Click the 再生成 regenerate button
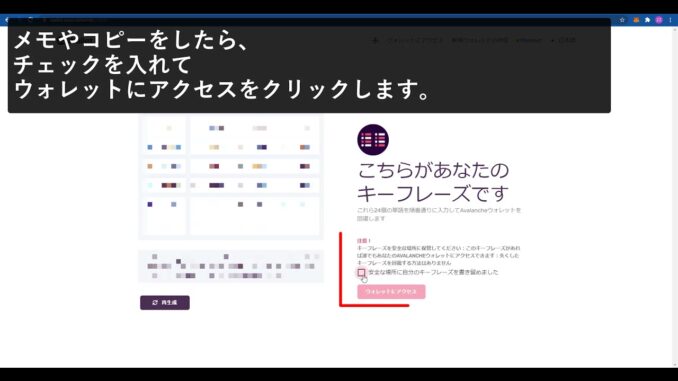This screenshot has width=678, height=381. point(165,302)
